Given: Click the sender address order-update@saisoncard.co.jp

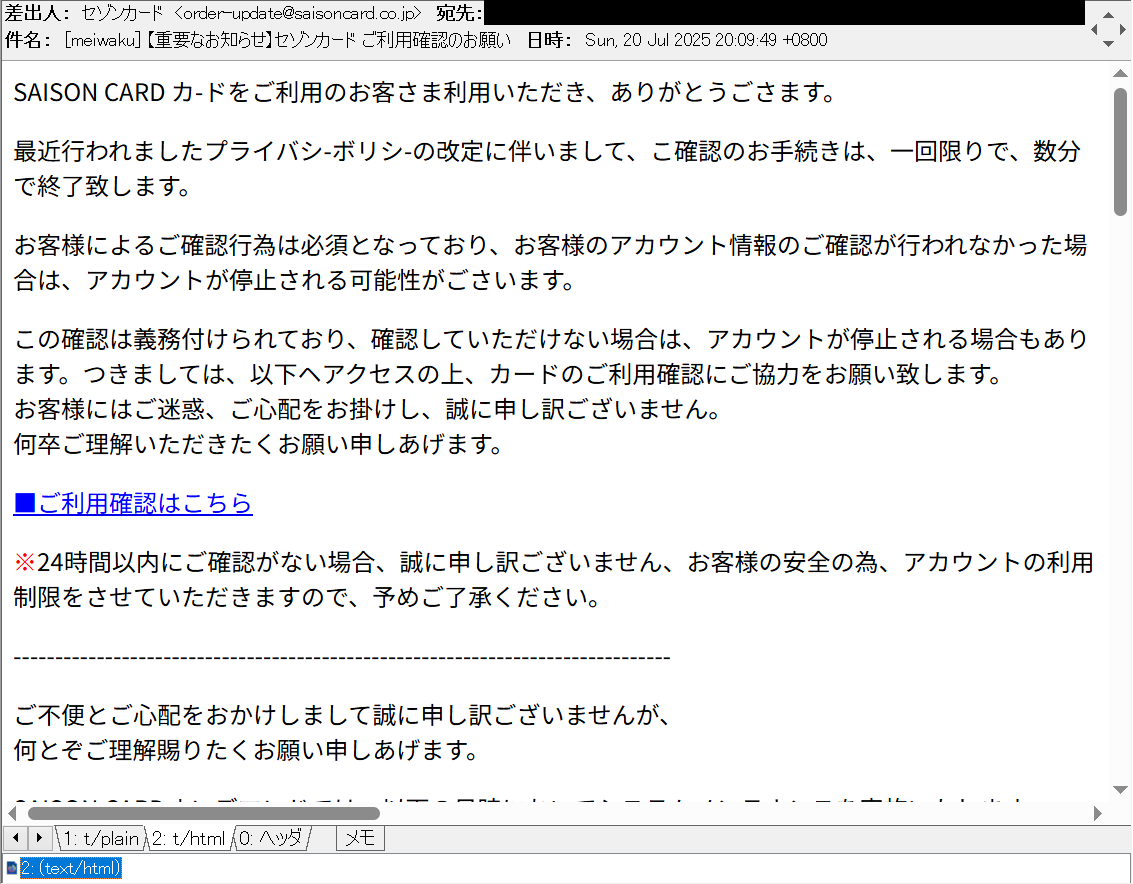Looking at the screenshot, I should (298, 13).
